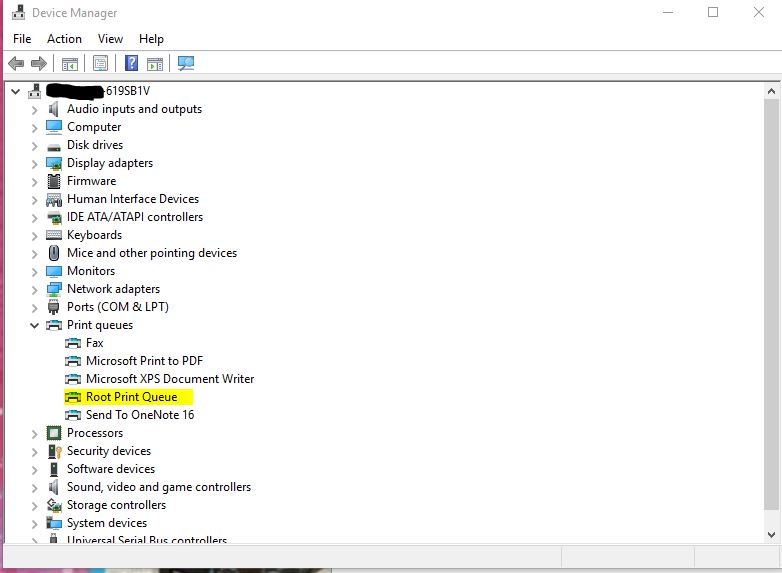782x573 pixels.
Task: Toggle the console tree toolbar icon
Action: pyautogui.click(x=70, y=64)
